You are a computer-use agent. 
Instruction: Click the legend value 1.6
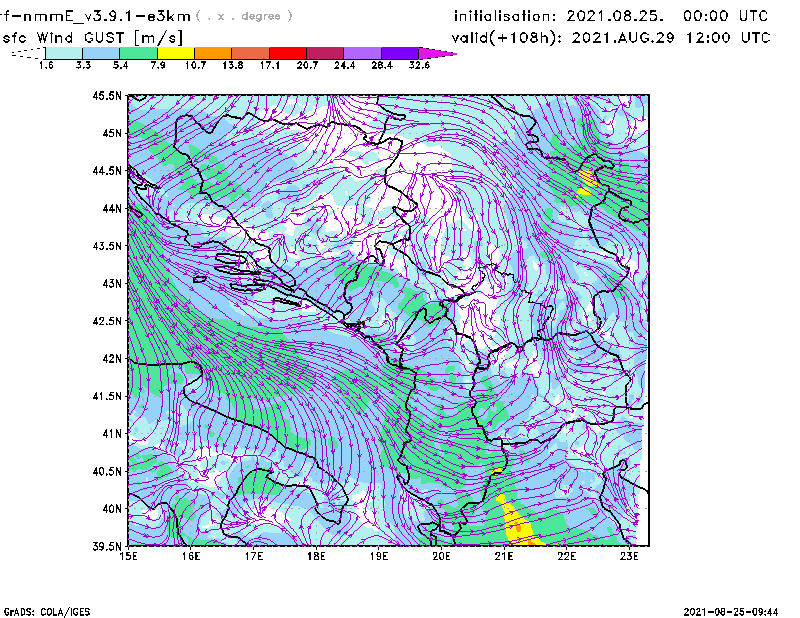46,65
